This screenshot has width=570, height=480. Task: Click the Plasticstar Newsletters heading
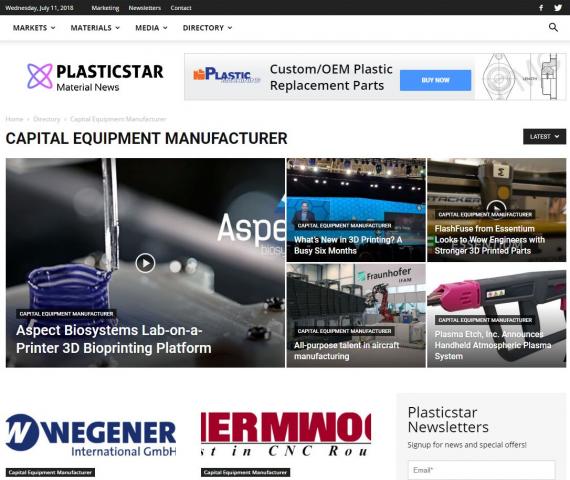(448, 420)
